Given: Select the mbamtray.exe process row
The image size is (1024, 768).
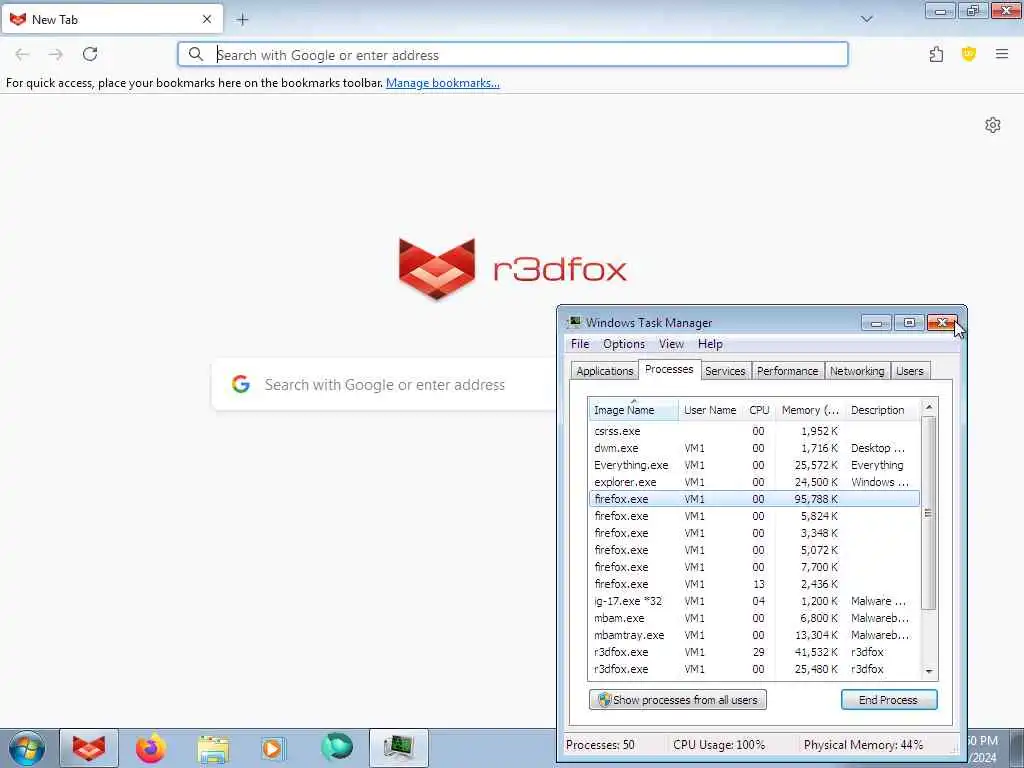Looking at the screenshot, I should [754, 635].
